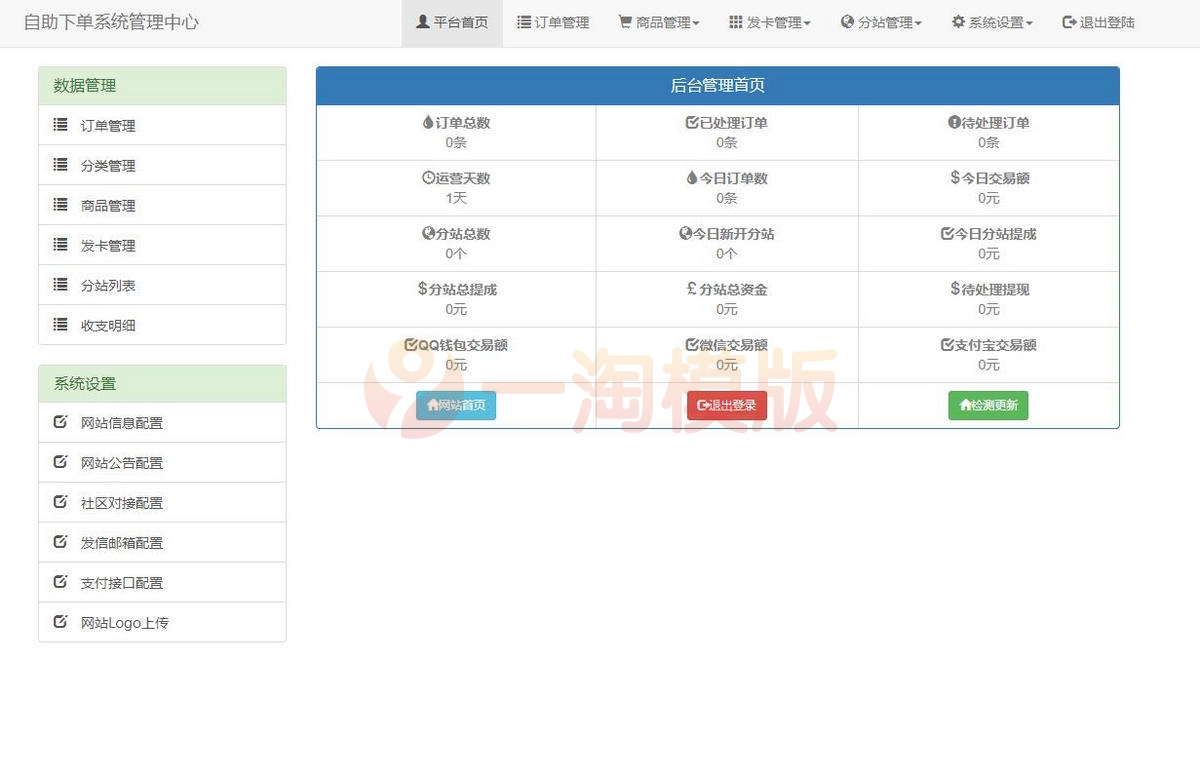This screenshot has height=778, width=1200.
Task: Click the 待处理订单 statistics cell
Action: pos(988,132)
